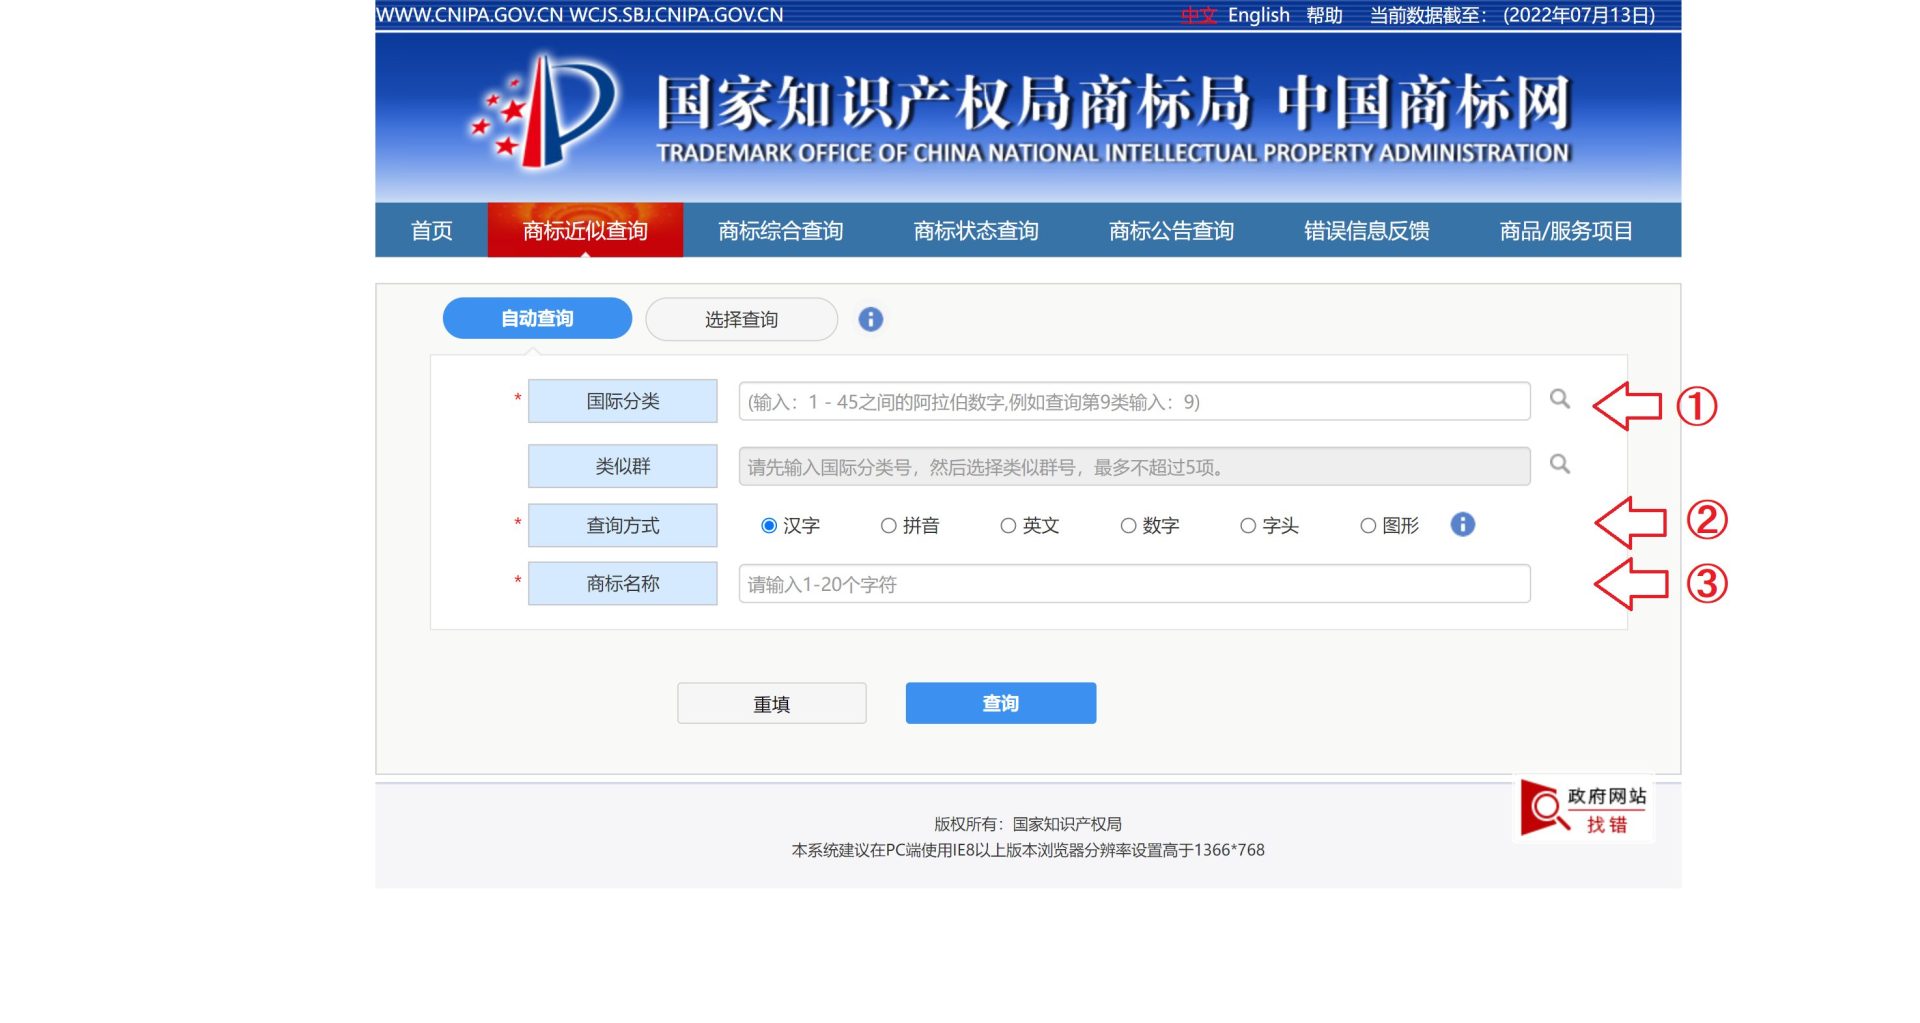Select the 汉字 query method

[769, 526]
